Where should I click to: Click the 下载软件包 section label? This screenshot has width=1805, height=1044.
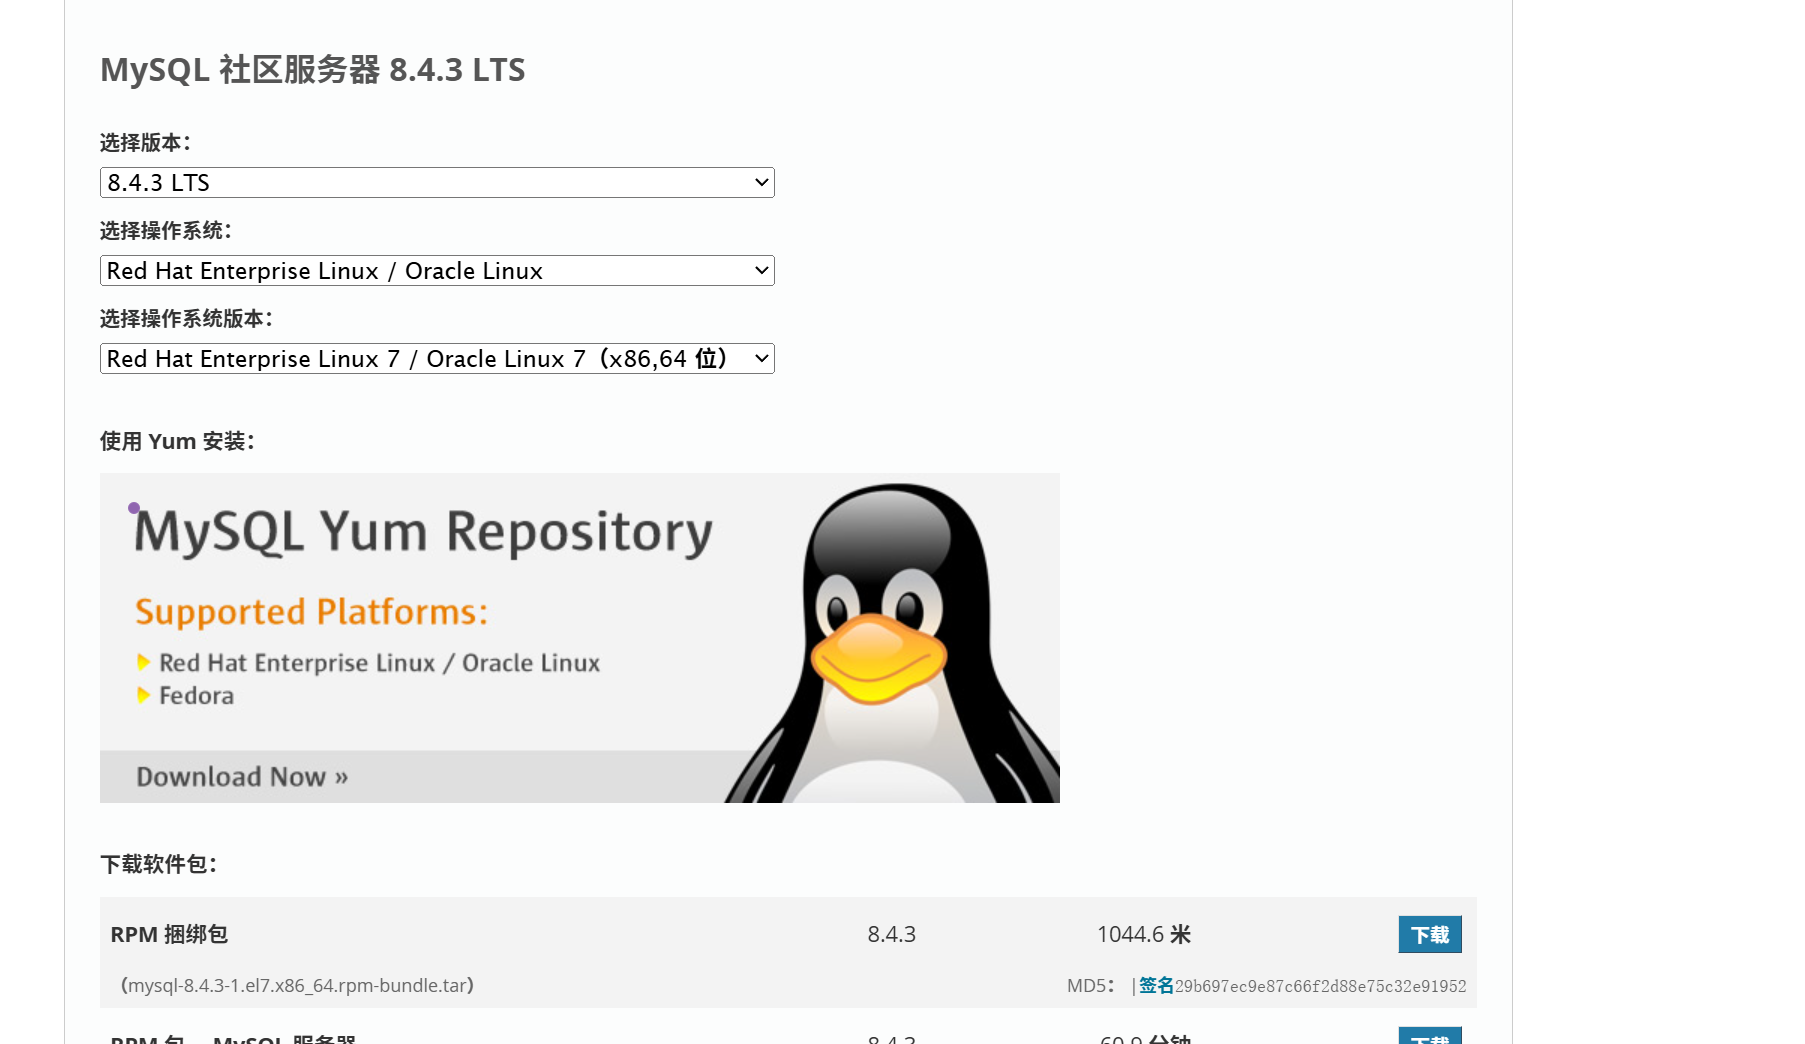pyautogui.click(x=158, y=864)
